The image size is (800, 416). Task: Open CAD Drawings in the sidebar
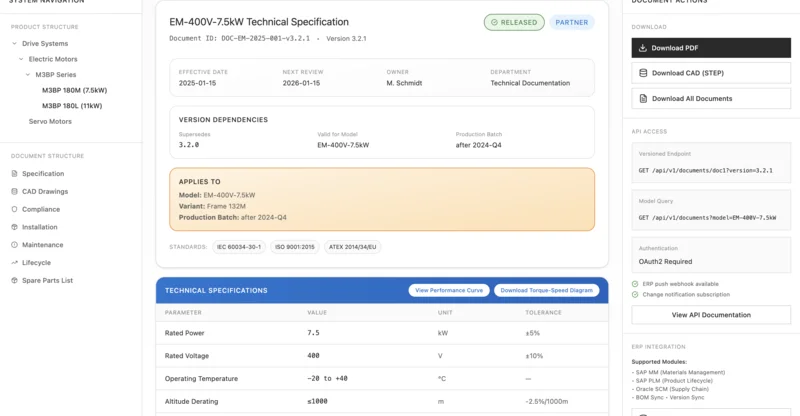(x=45, y=191)
